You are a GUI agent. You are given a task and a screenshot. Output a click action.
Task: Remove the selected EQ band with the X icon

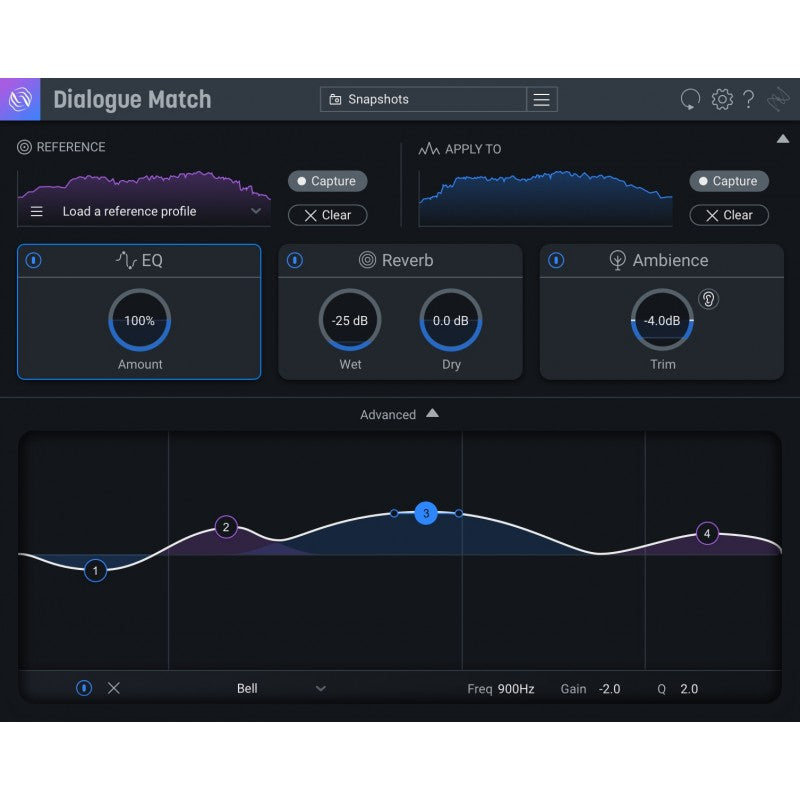(113, 688)
